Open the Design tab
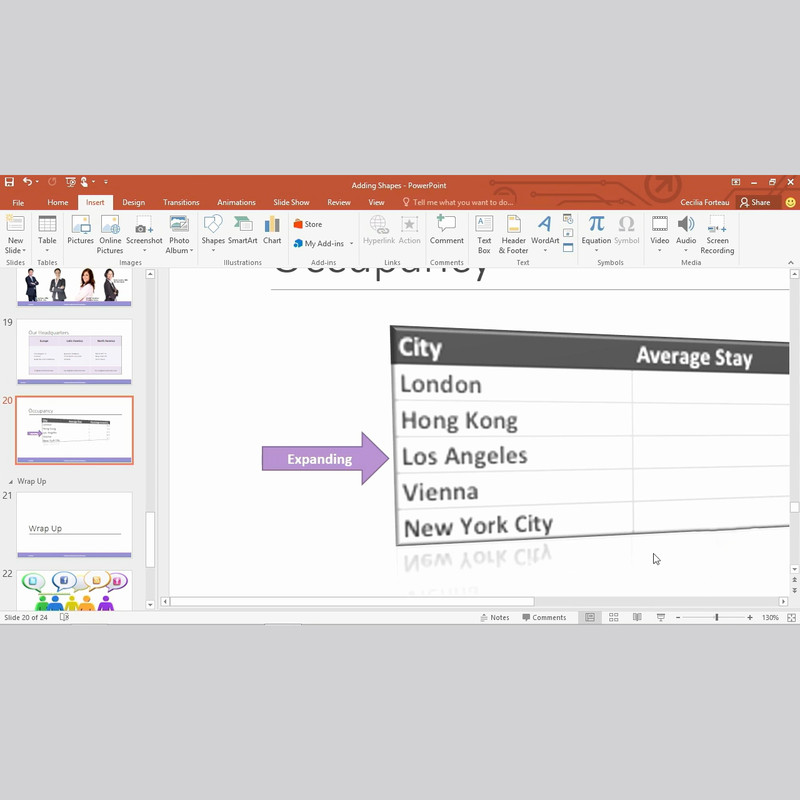The width and height of the screenshot is (800, 800). pos(133,202)
